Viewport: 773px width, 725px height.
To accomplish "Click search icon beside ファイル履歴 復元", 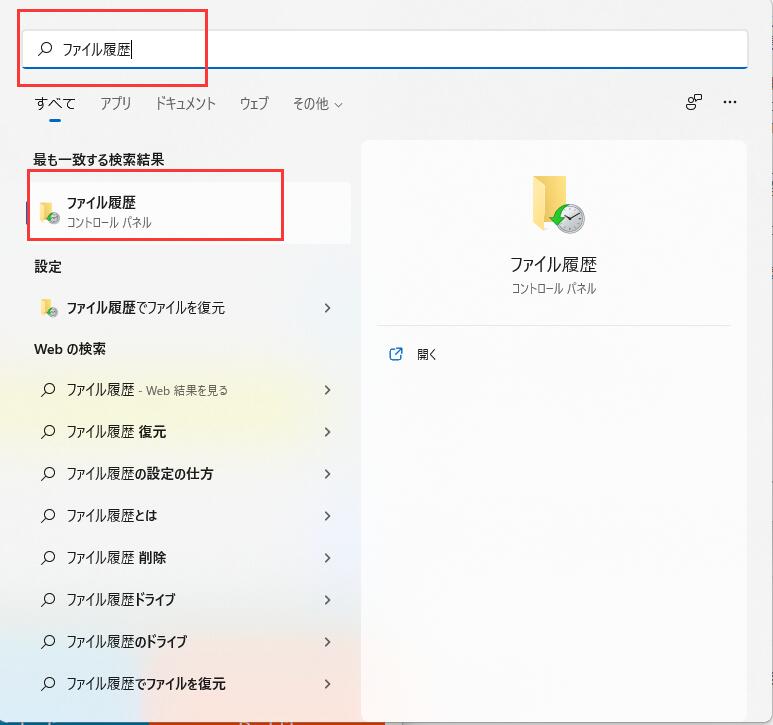I will pos(48,432).
